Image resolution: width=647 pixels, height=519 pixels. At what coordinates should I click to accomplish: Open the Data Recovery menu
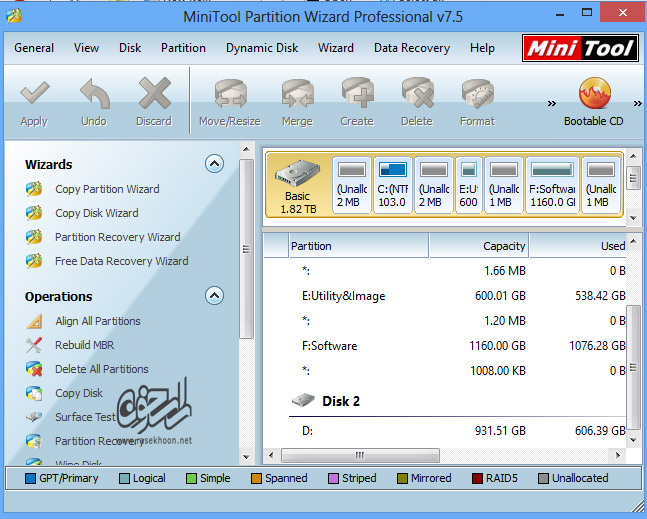point(412,48)
